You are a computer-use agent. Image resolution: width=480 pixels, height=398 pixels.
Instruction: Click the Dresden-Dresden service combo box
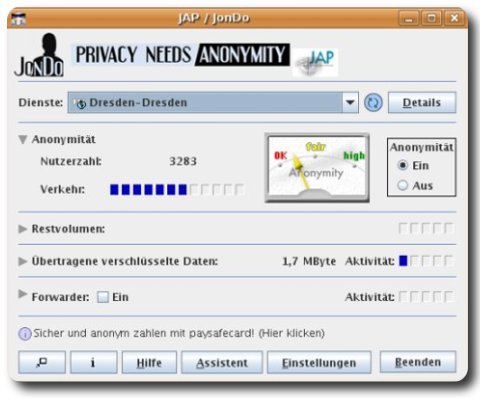coord(213,102)
